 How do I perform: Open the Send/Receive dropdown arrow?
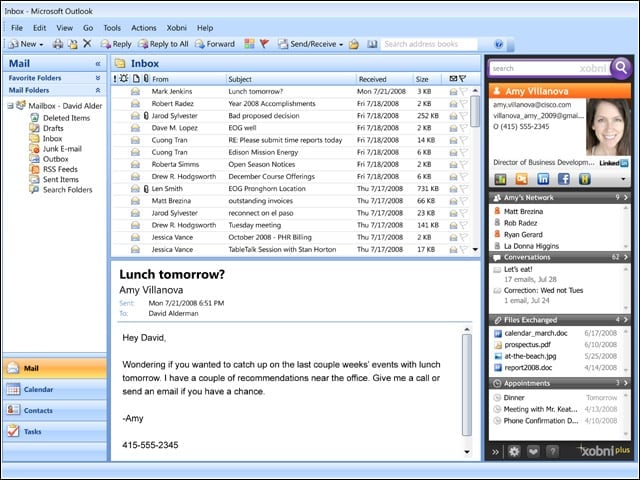(341, 44)
